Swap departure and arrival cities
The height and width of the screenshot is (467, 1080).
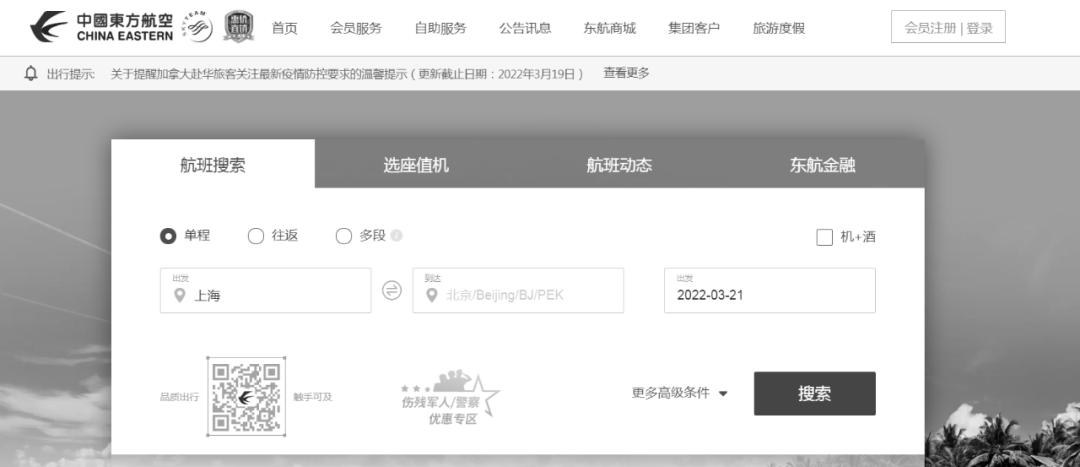(391, 291)
